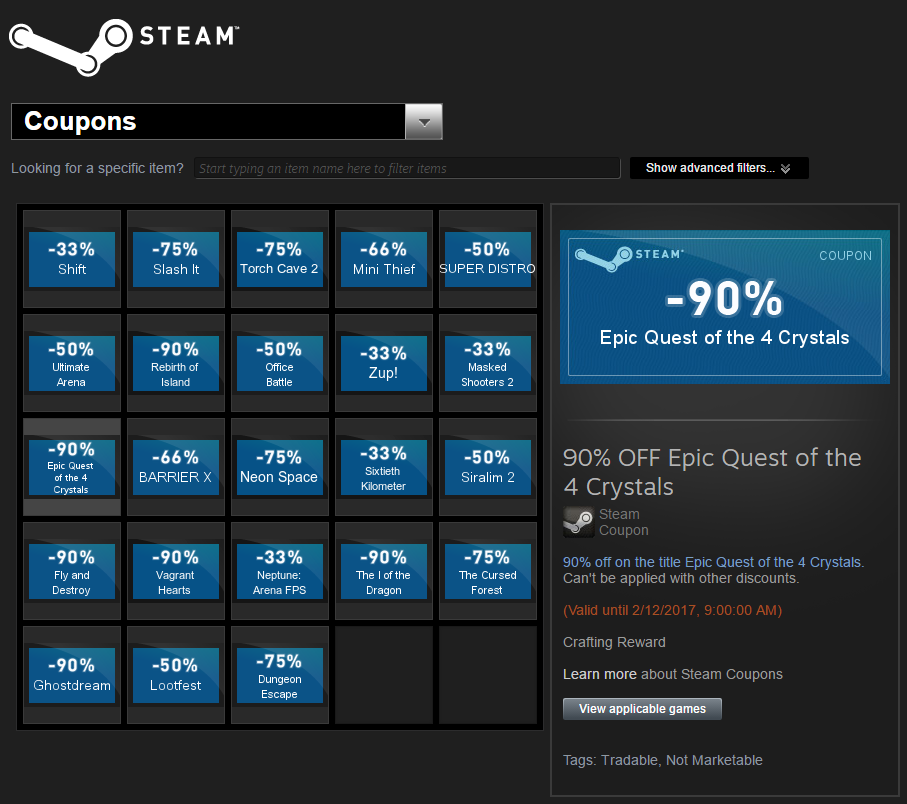Viewport: 907px width, 804px height.
Task: Select the -33% Neptune: Arena FPS coupon
Action: pos(280,571)
